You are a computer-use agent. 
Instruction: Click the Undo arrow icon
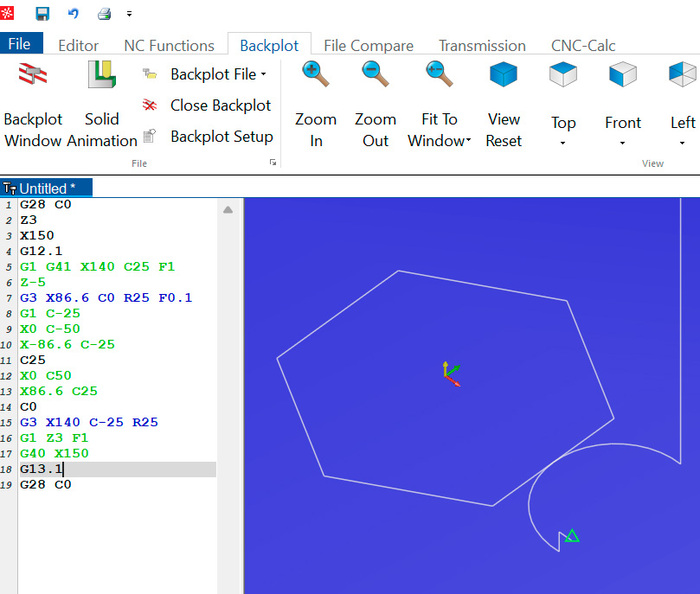(73, 14)
